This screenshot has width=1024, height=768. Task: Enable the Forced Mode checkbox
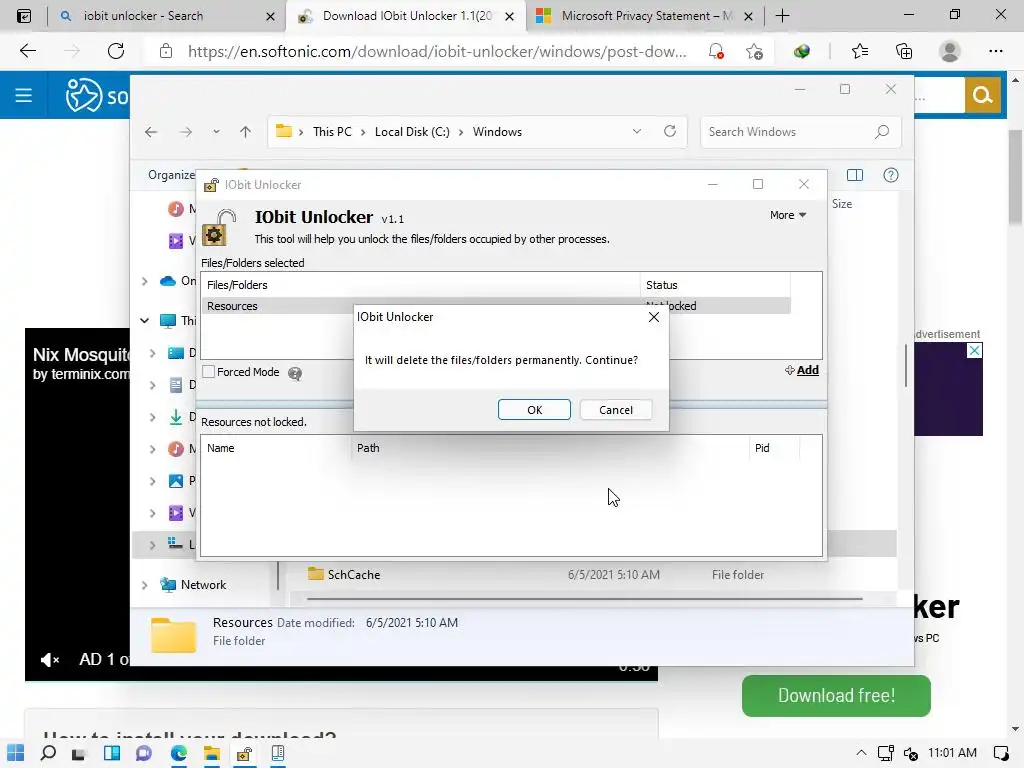click(208, 372)
